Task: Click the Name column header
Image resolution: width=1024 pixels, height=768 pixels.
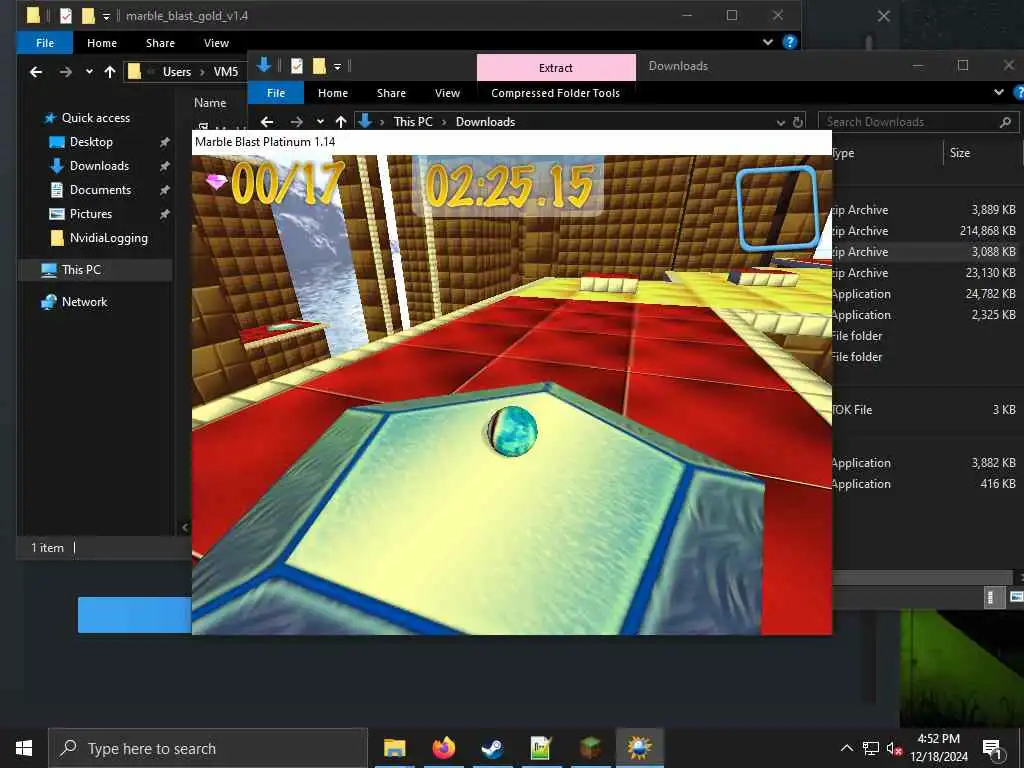Action: (x=210, y=103)
